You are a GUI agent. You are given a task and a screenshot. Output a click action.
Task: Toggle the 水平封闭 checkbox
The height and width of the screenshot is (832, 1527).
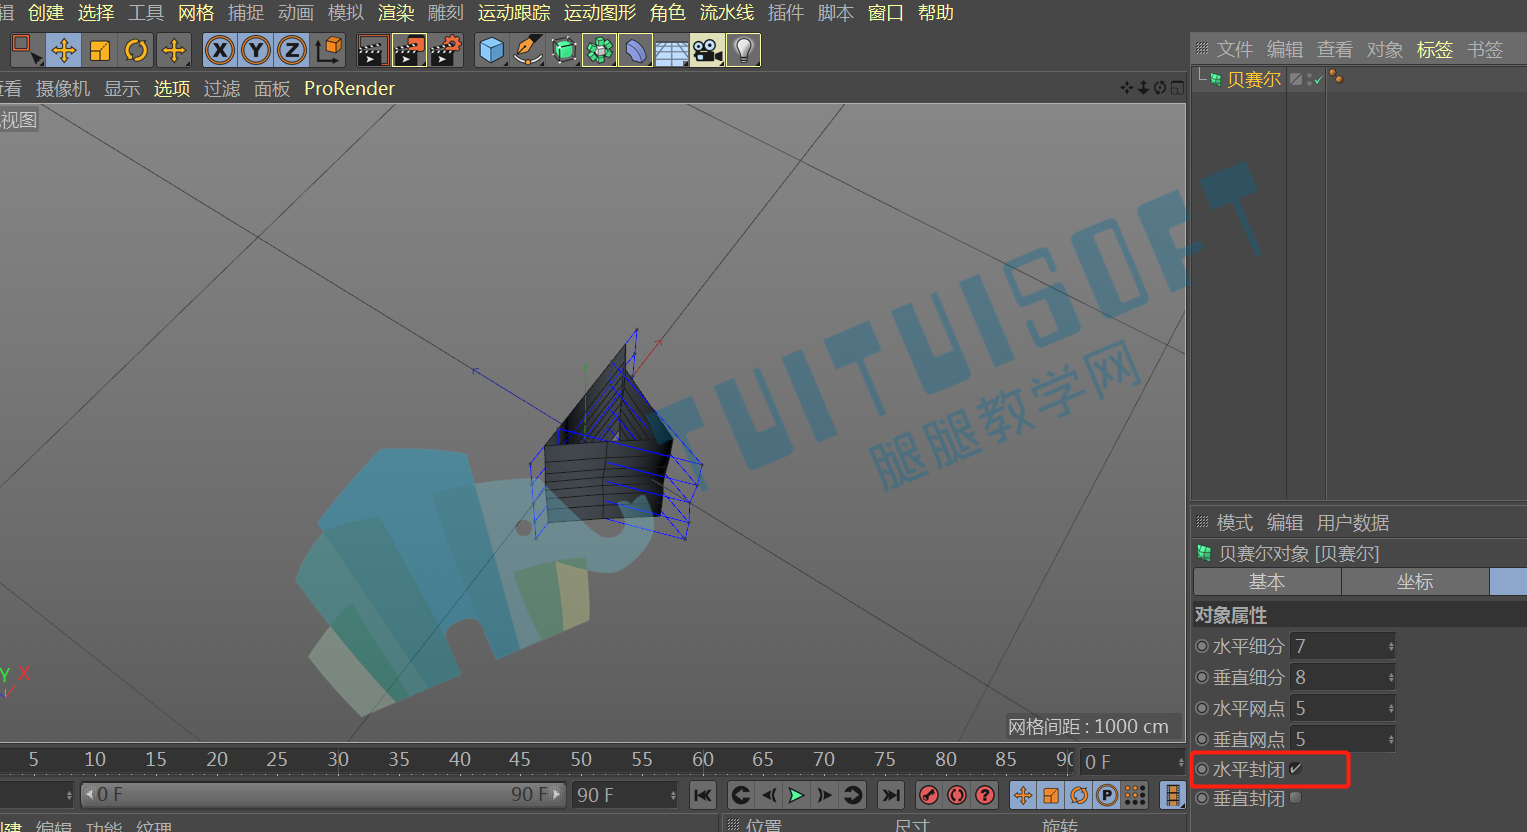click(x=1296, y=769)
